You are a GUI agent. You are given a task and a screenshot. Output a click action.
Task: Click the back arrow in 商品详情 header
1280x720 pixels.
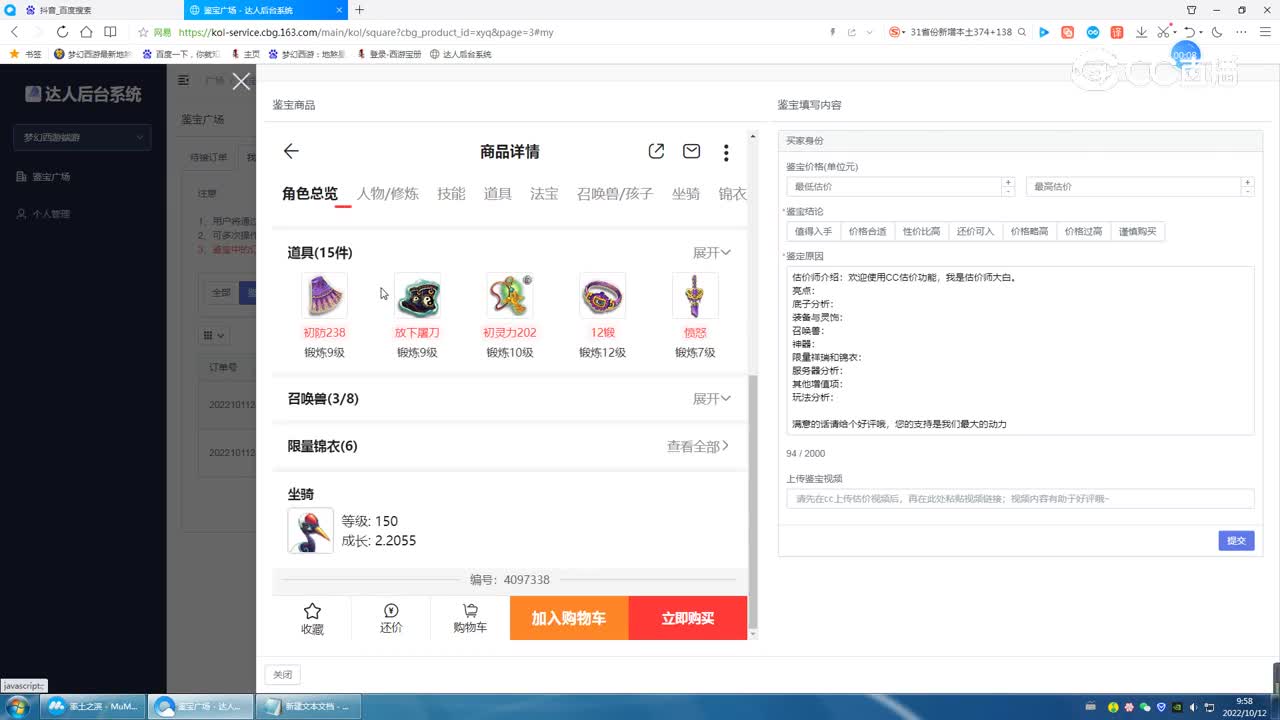tap(289, 151)
